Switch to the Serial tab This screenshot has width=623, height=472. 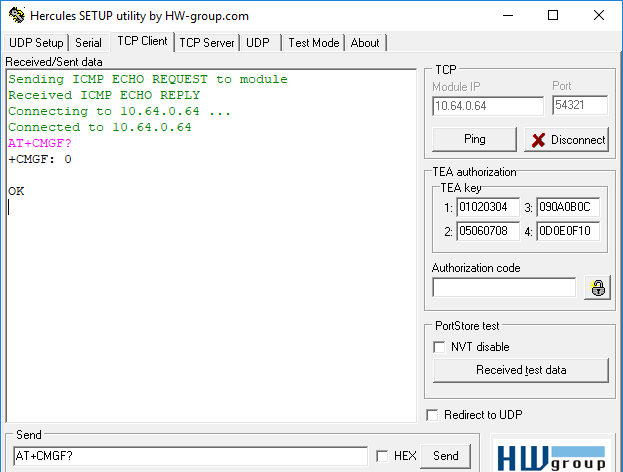pyautogui.click(x=88, y=43)
